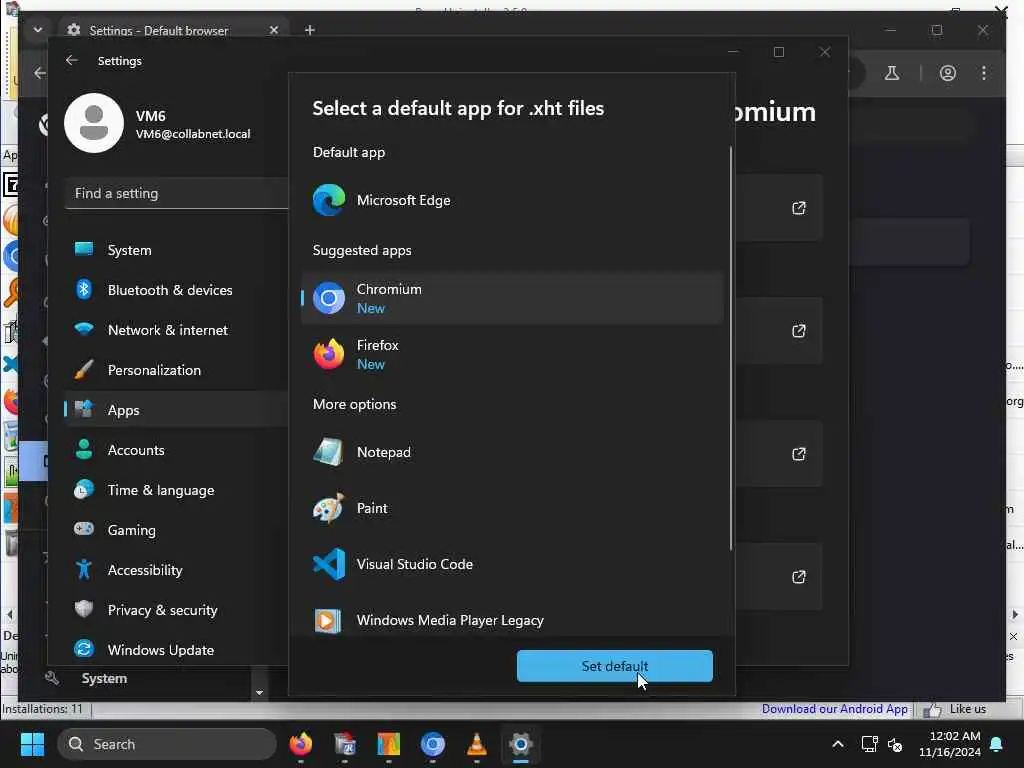Image resolution: width=1024 pixels, height=768 pixels.
Task: Open Settings gear on the taskbar
Action: 520,744
